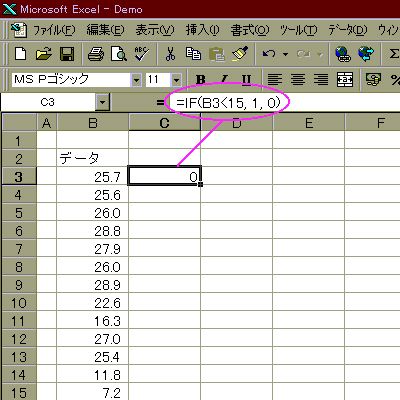The height and width of the screenshot is (400, 400).
Task: Open the ファイル(F) menu
Action: click(54, 30)
